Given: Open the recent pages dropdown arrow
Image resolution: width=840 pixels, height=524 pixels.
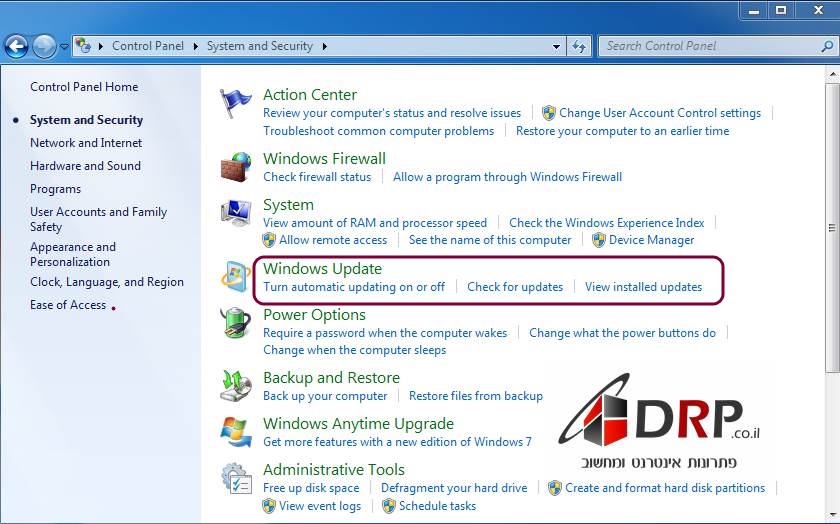Looking at the screenshot, I should click(x=64, y=46).
